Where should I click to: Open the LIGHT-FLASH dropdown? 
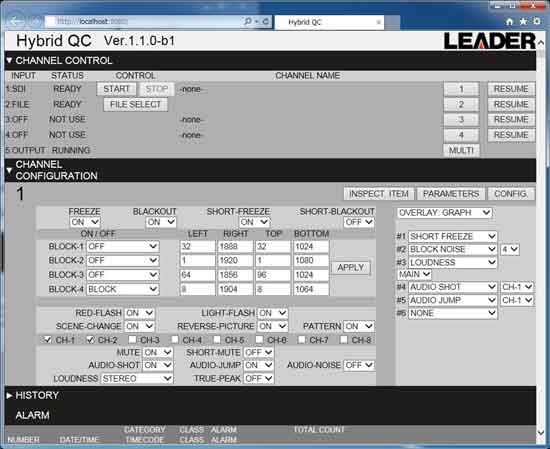click(x=272, y=313)
